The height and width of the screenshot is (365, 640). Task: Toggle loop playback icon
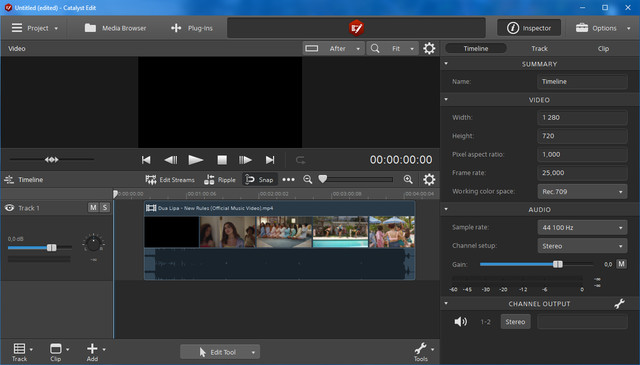[x=300, y=160]
